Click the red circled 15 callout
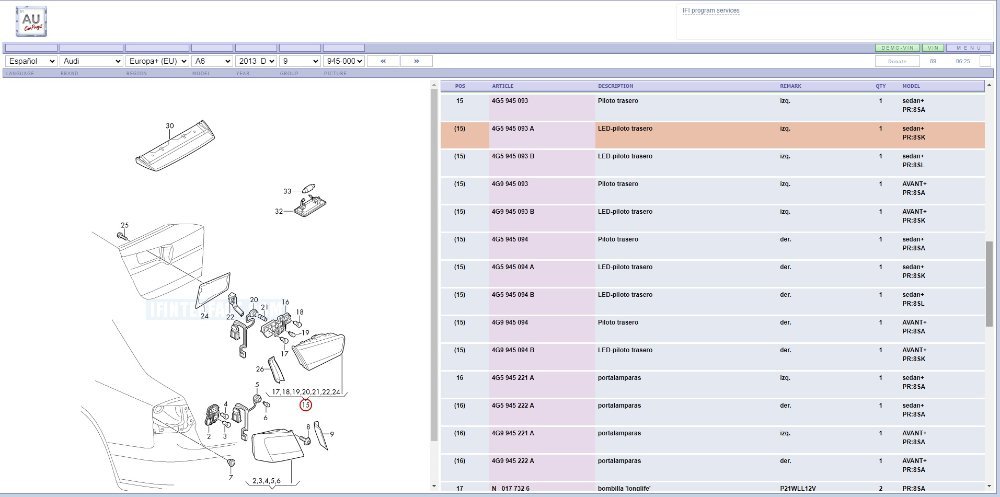This screenshot has height=497, width=1000. [x=306, y=404]
